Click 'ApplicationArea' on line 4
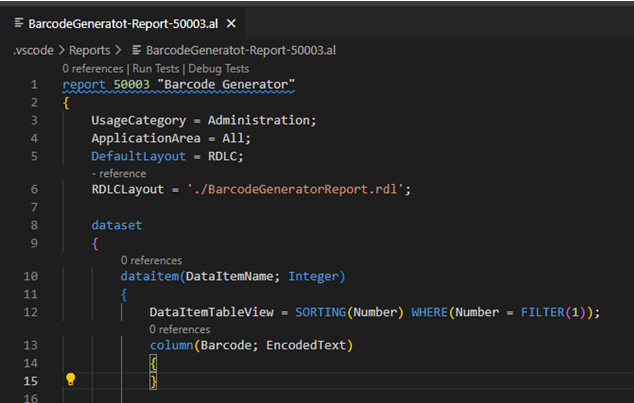 pyautogui.click(x=146, y=138)
